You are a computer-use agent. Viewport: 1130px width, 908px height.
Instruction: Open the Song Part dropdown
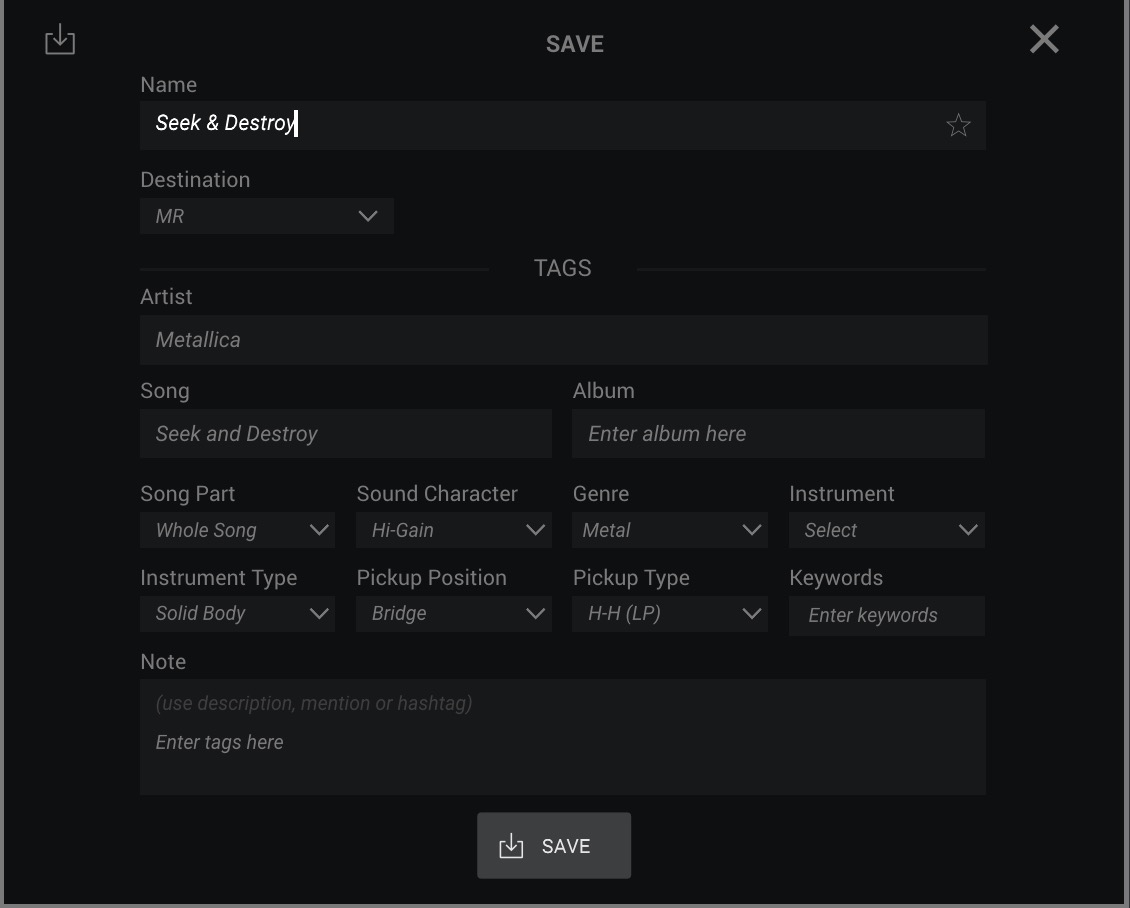click(237, 530)
